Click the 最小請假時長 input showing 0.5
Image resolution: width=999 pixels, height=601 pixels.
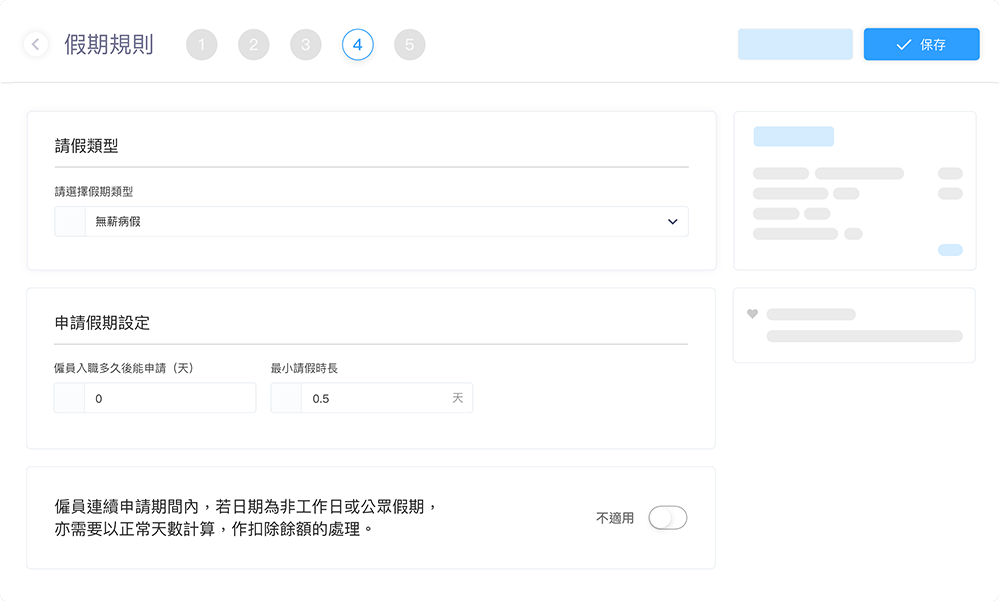point(371,398)
